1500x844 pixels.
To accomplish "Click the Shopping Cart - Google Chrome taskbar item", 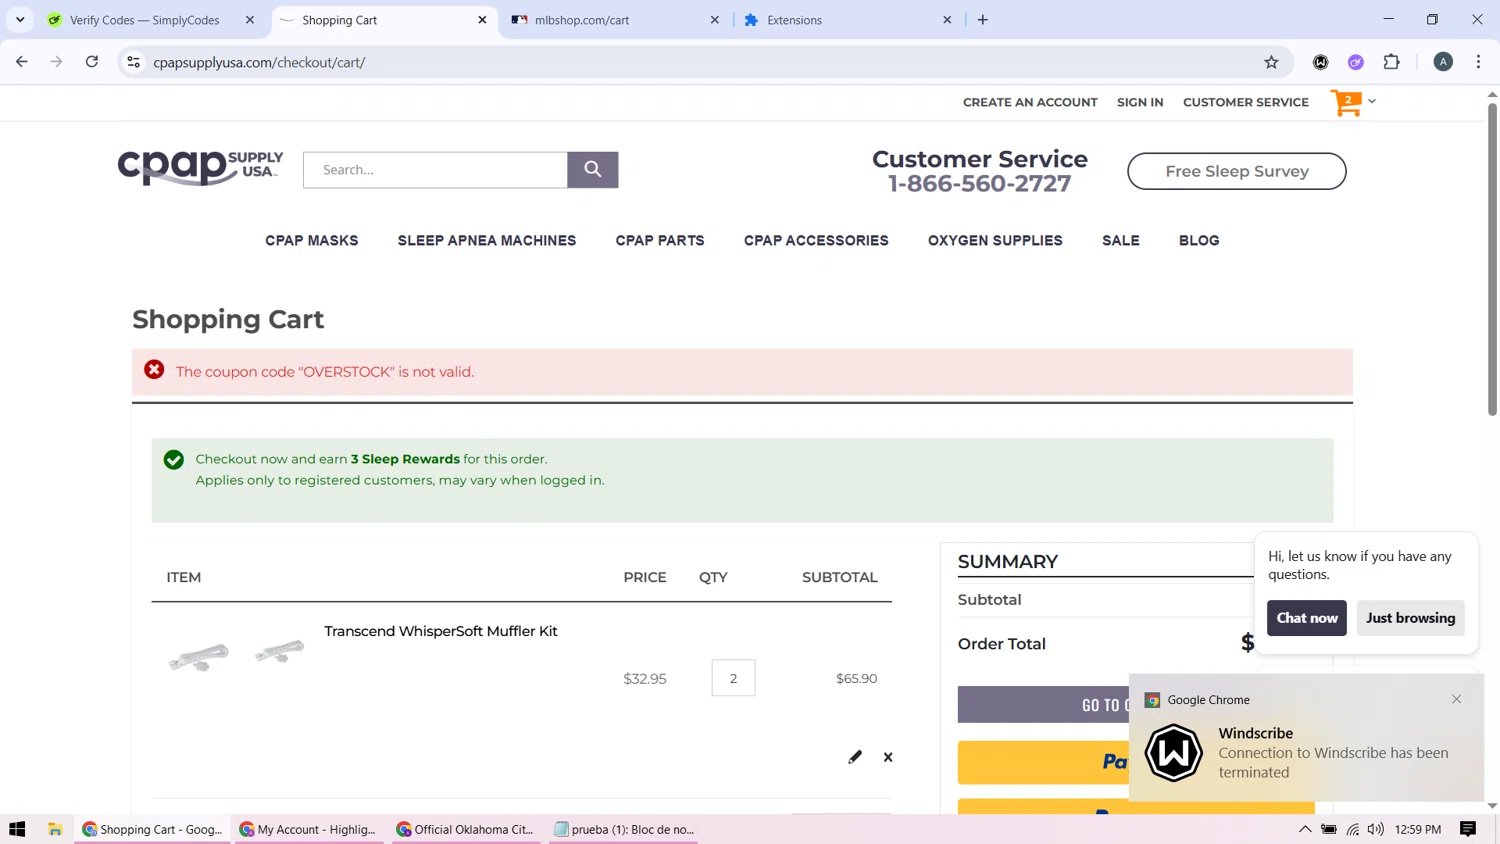I will (x=152, y=829).
